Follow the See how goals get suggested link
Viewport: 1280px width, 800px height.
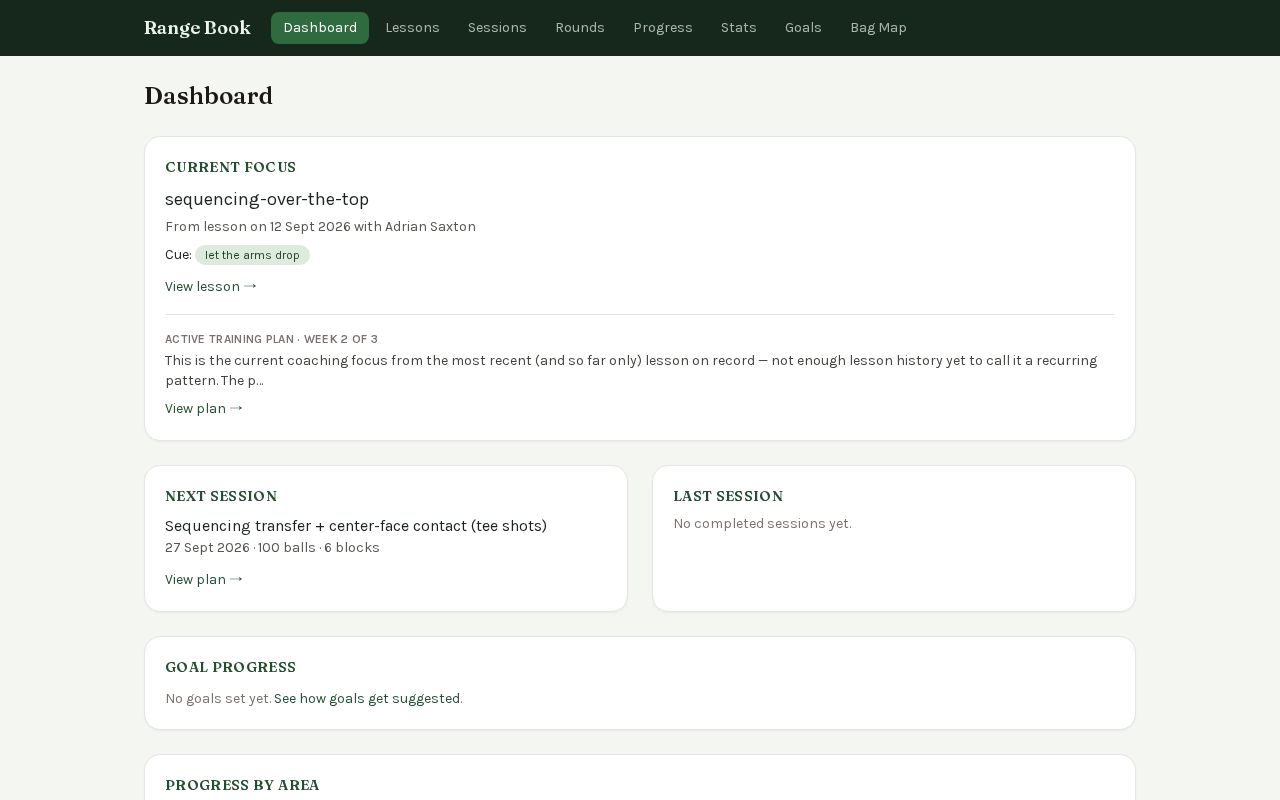pyautogui.click(x=367, y=699)
